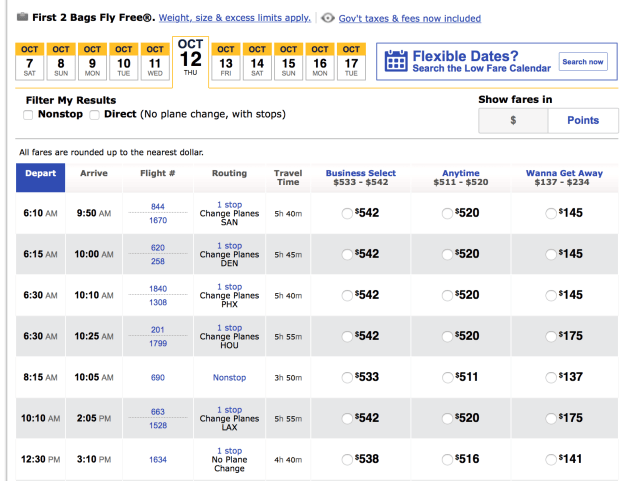Open flight number 201 details
Screen dimensions: 624x481
coord(158,329)
